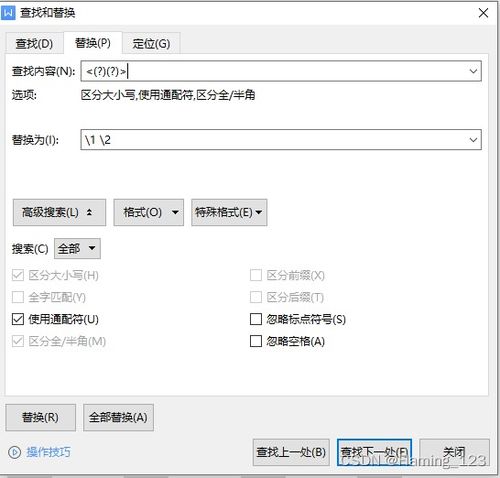Close the 查找和替换 dialog with X

coord(483,13)
